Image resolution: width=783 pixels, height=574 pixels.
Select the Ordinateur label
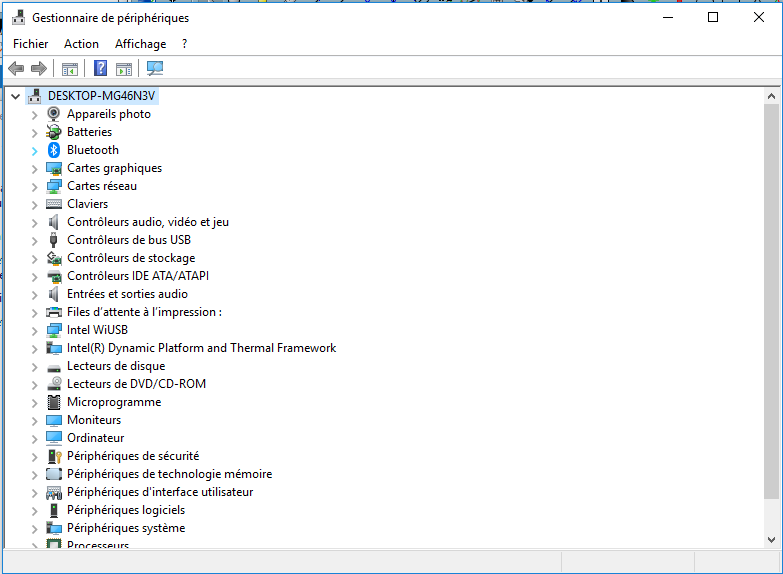pyautogui.click(x=95, y=438)
